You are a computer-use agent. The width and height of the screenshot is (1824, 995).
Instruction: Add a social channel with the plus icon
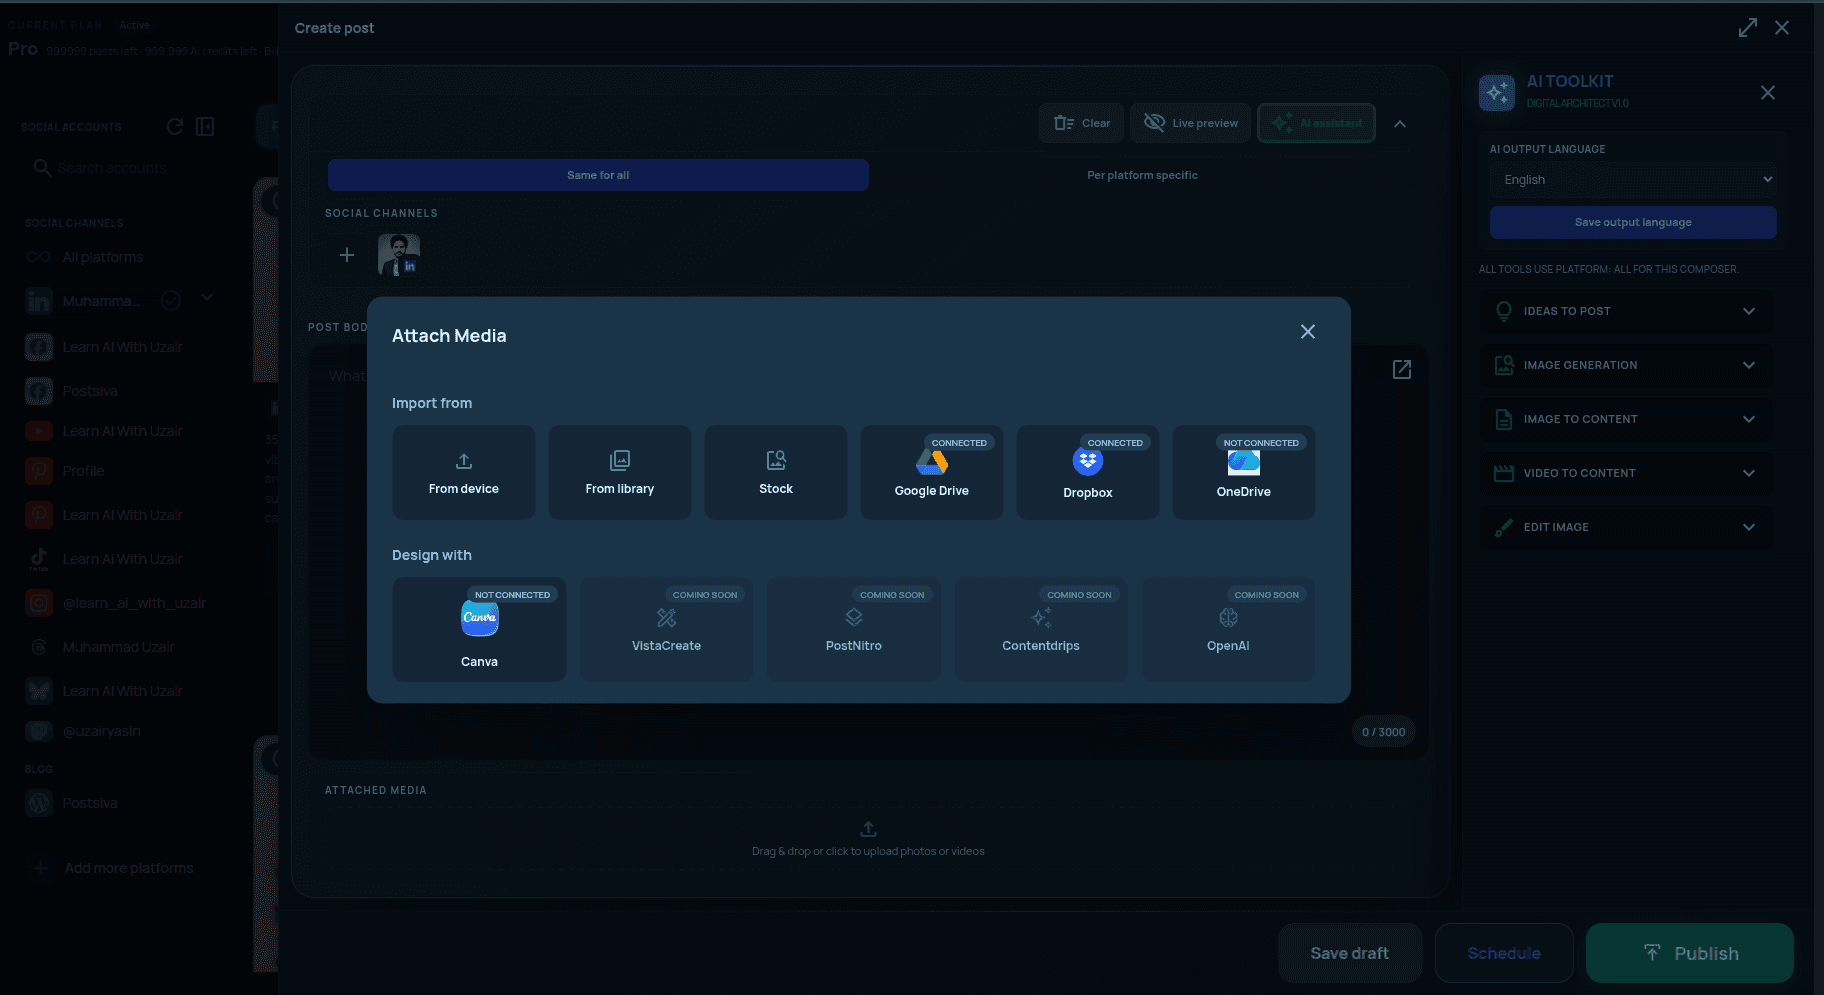(347, 255)
